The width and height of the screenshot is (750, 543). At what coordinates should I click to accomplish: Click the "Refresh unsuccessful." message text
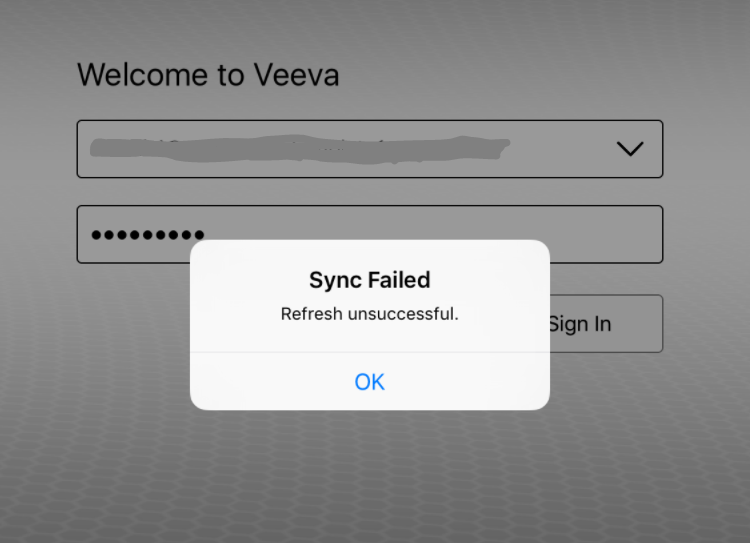tap(369, 314)
